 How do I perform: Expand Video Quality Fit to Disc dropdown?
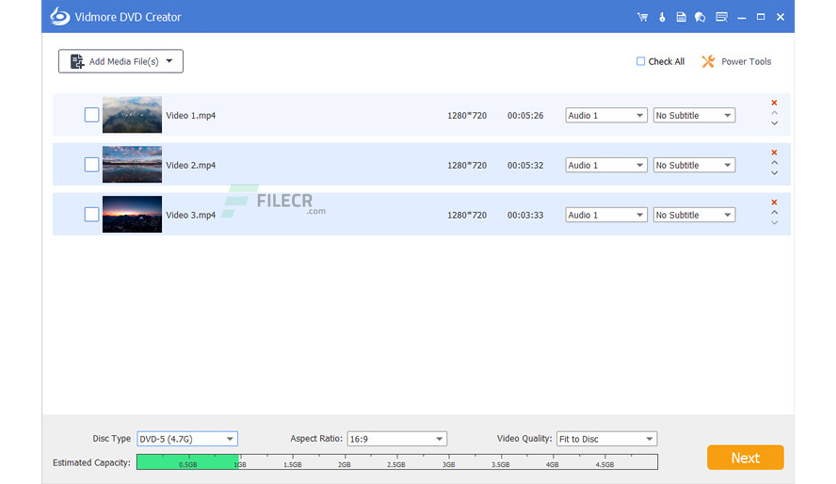pyautogui.click(x=607, y=439)
